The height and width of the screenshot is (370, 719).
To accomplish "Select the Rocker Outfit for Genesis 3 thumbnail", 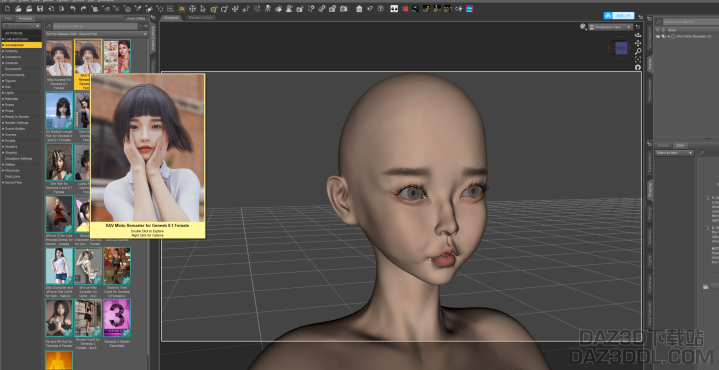I will (x=88, y=318).
